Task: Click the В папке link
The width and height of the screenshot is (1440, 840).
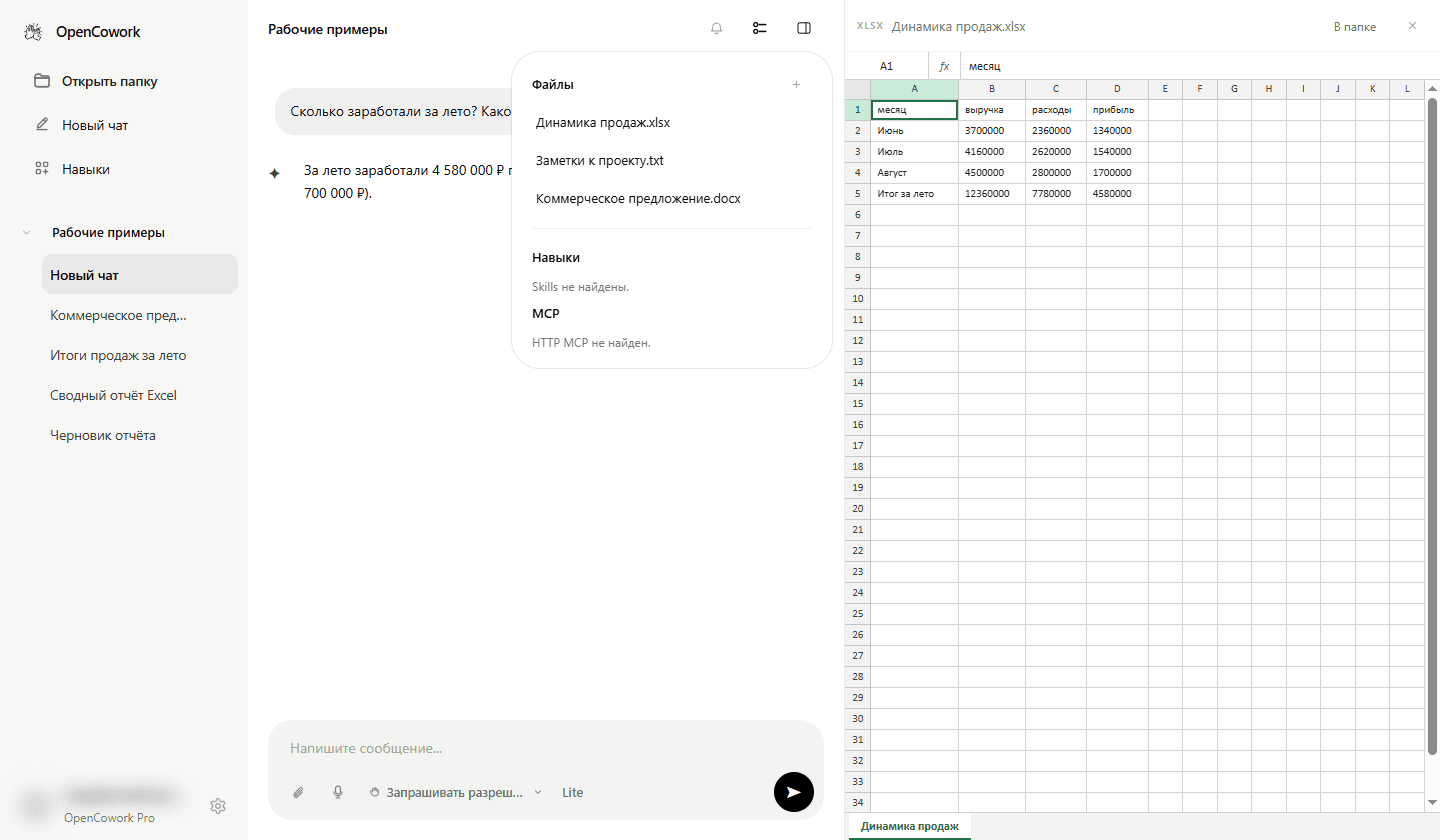Action: 1355,27
